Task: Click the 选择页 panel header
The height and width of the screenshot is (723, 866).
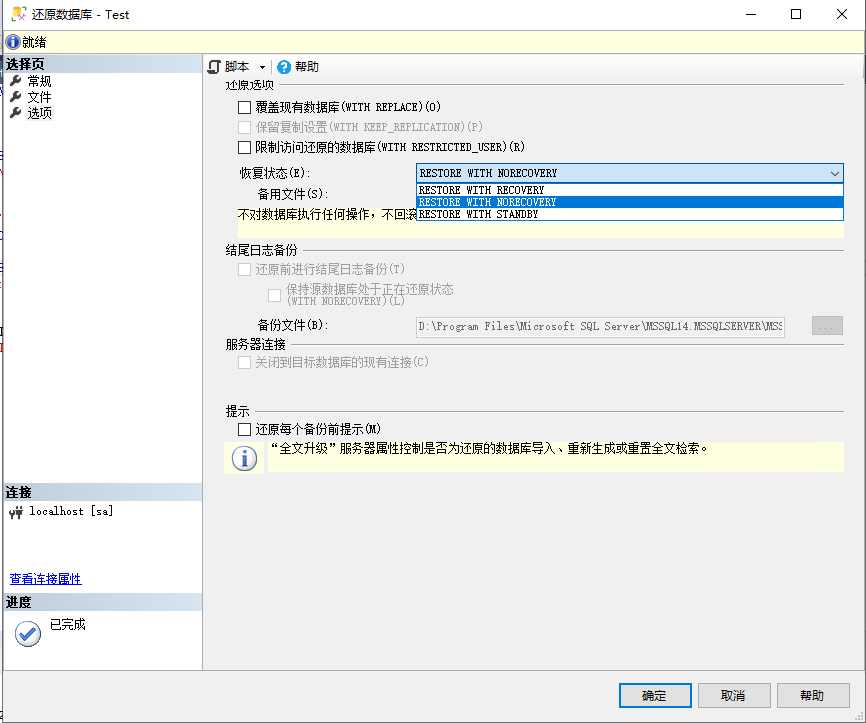Action: 103,64
